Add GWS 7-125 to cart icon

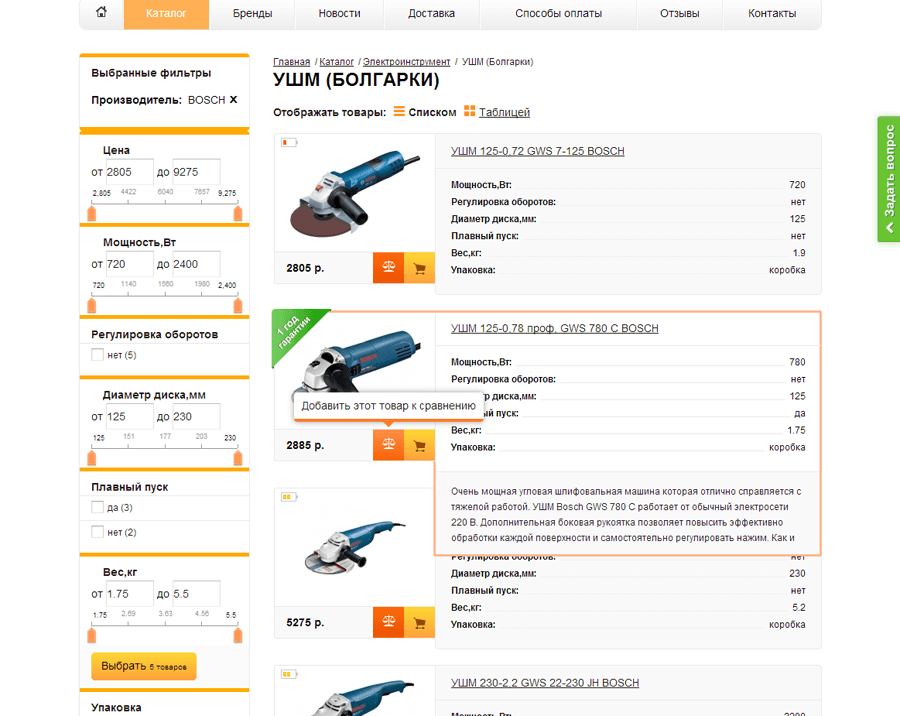[x=420, y=268]
